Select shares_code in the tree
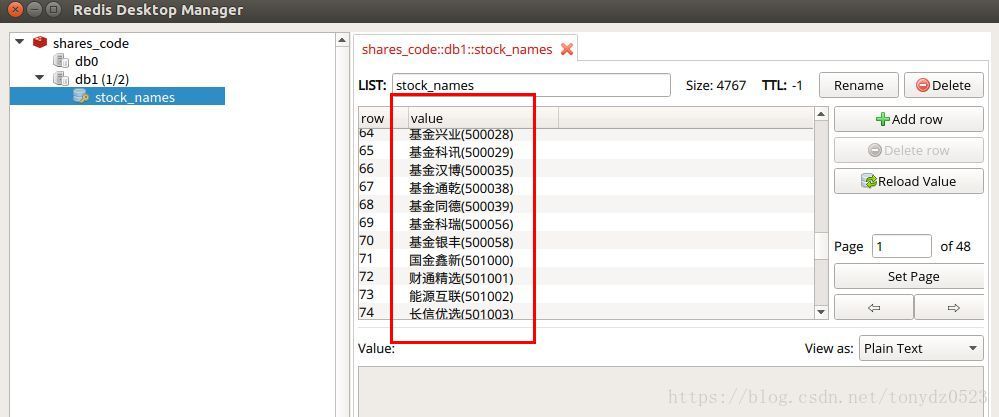Viewport: 999px width, 417px height. [x=90, y=43]
